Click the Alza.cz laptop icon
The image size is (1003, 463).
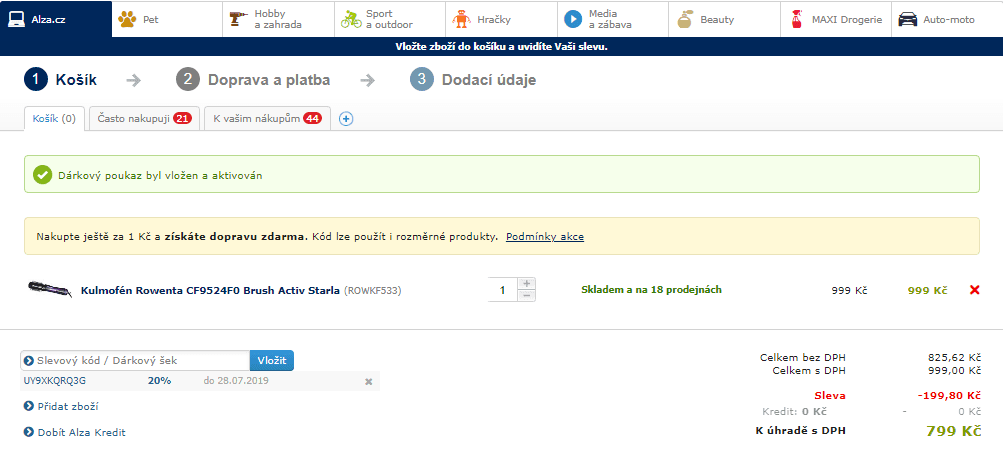click(17, 19)
